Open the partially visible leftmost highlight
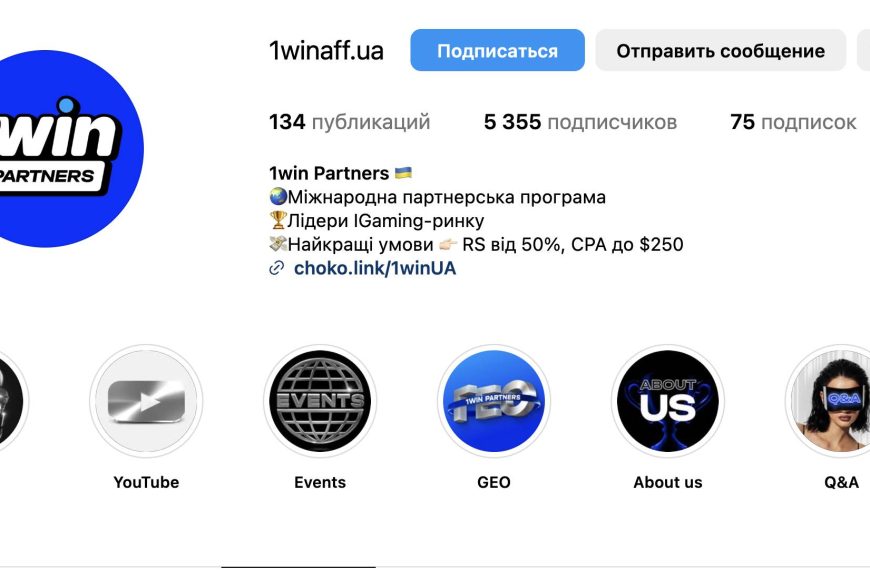 pos(13,401)
